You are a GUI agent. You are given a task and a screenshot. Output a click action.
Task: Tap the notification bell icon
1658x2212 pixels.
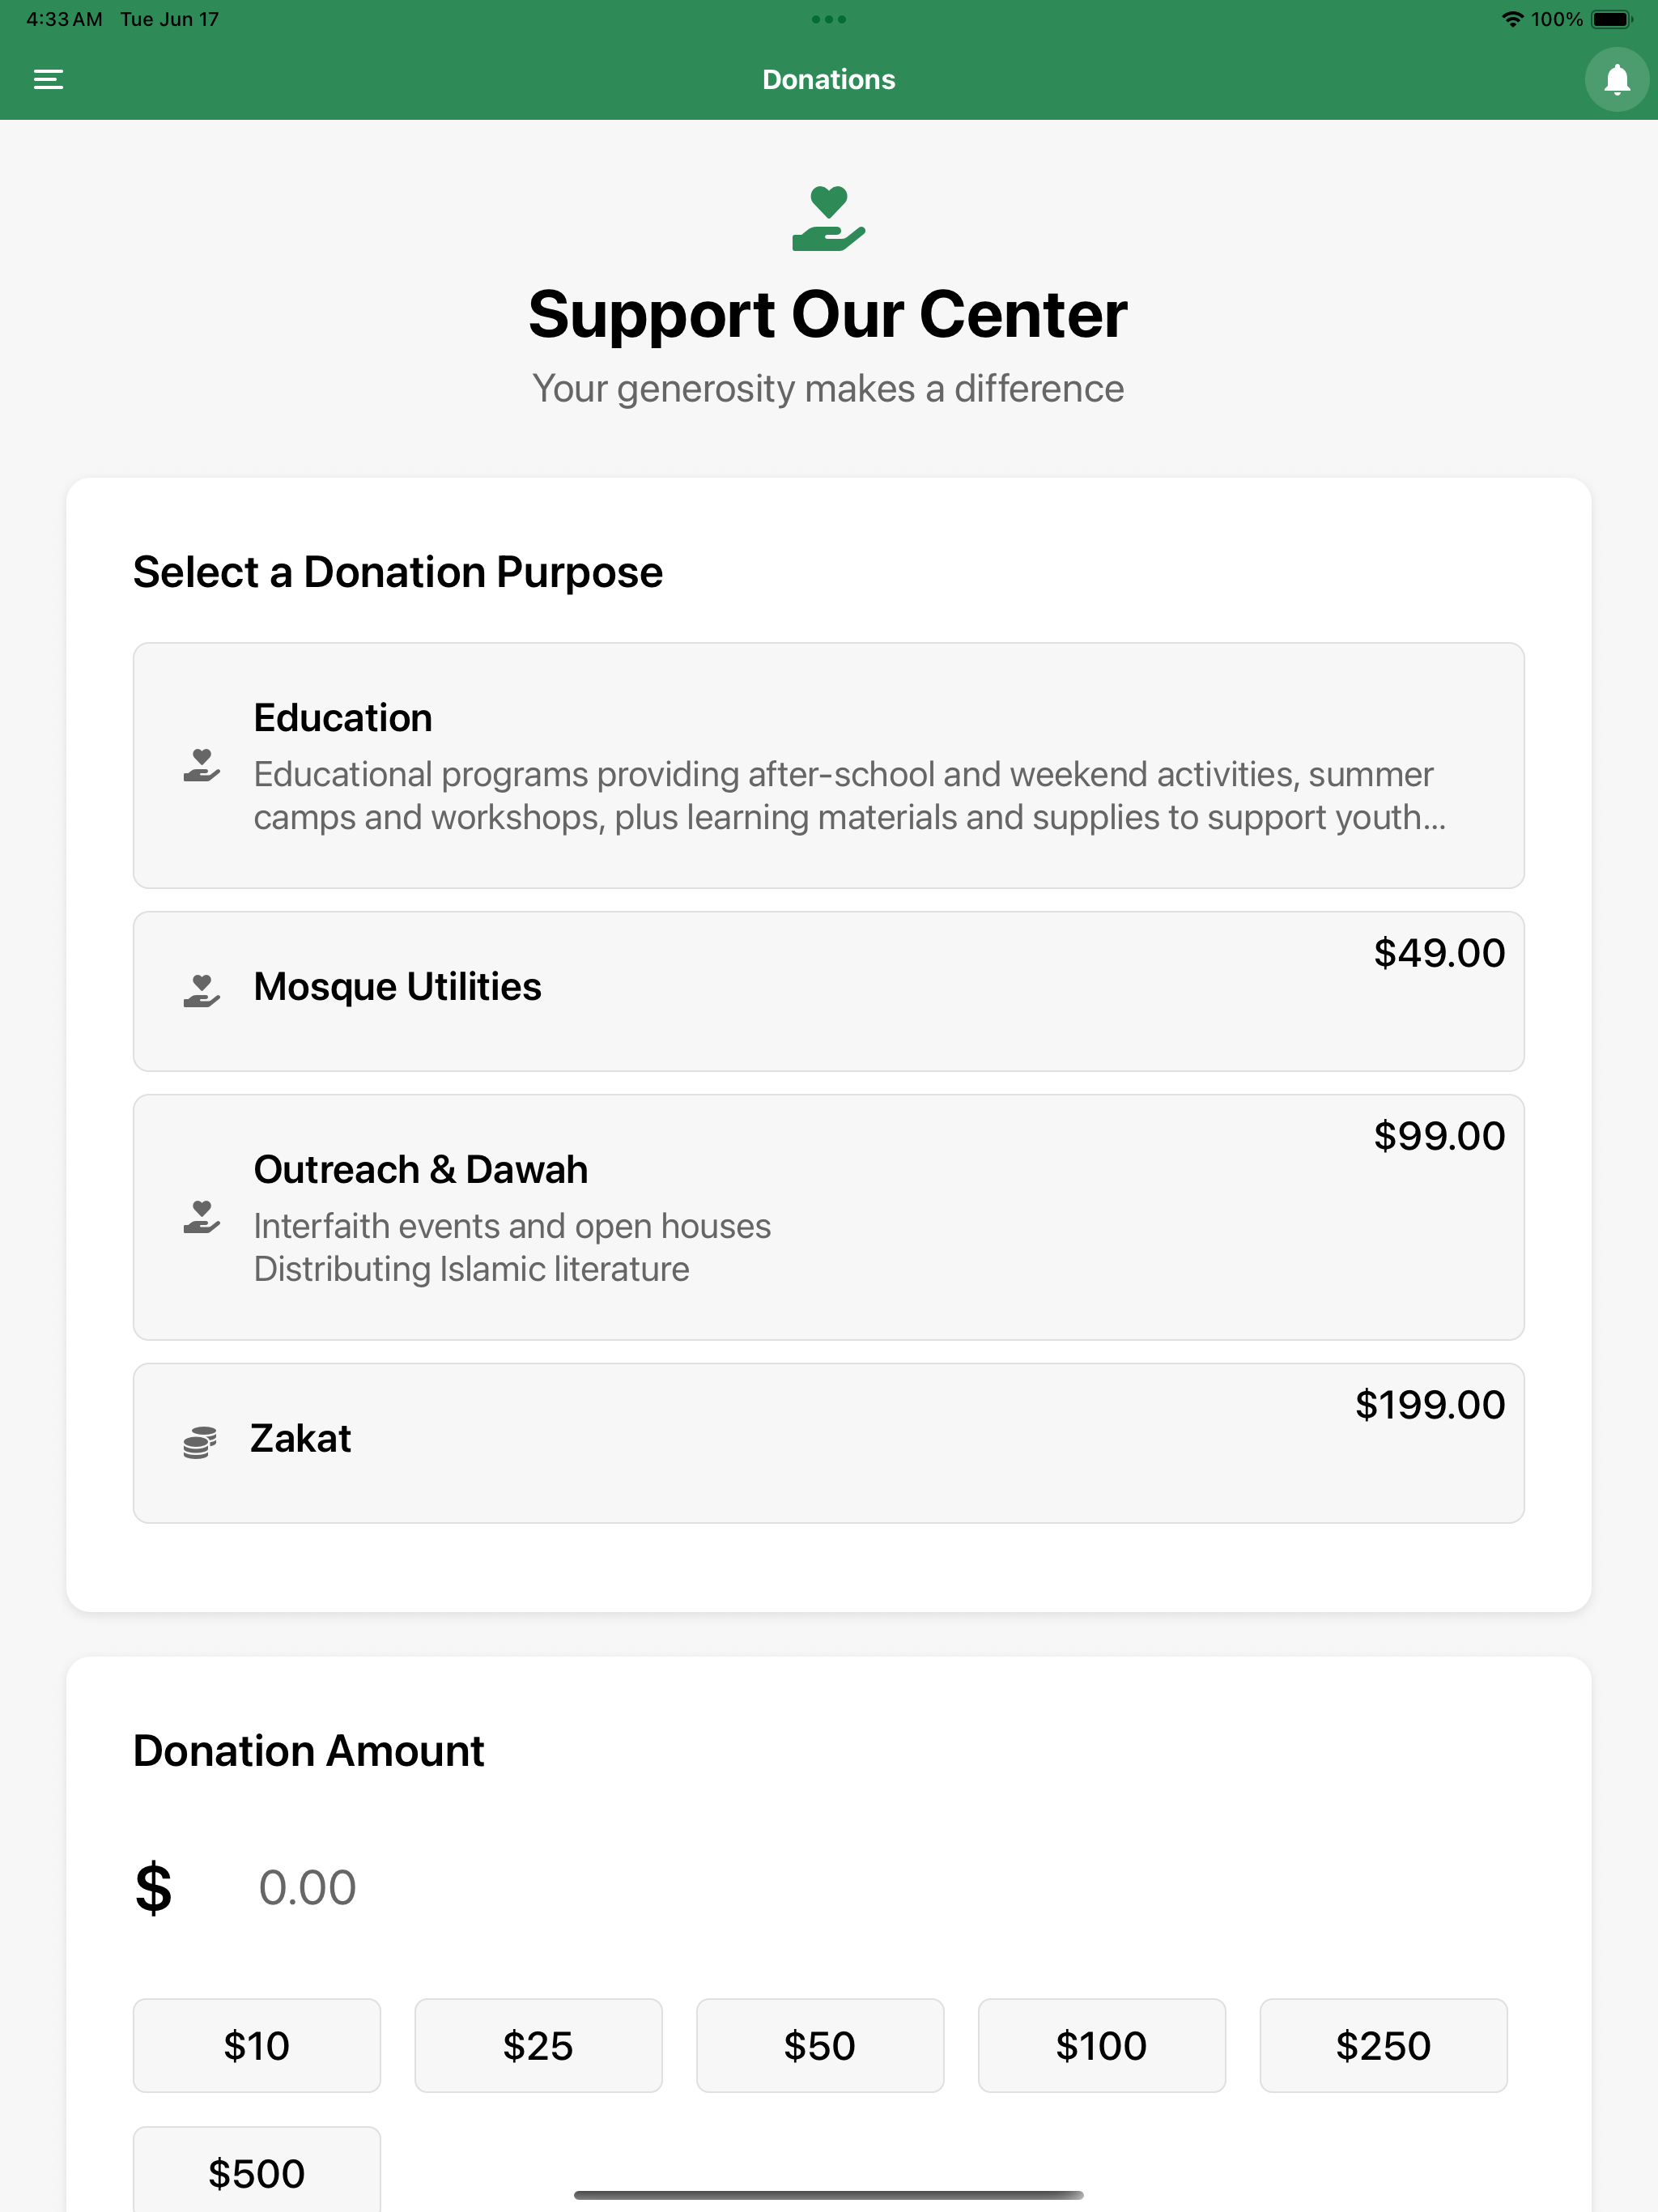pyautogui.click(x=1616, y=80)
